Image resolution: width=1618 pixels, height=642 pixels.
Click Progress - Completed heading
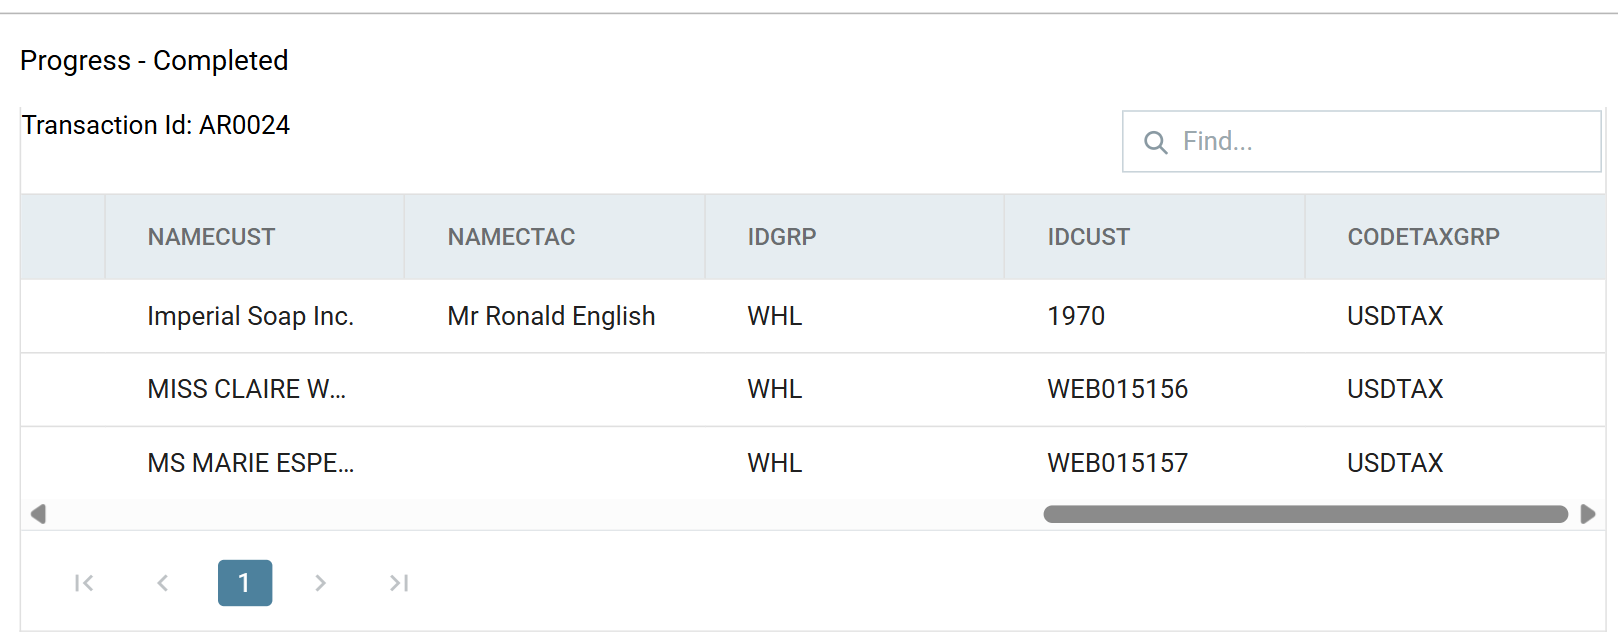(x=154, y=61)
